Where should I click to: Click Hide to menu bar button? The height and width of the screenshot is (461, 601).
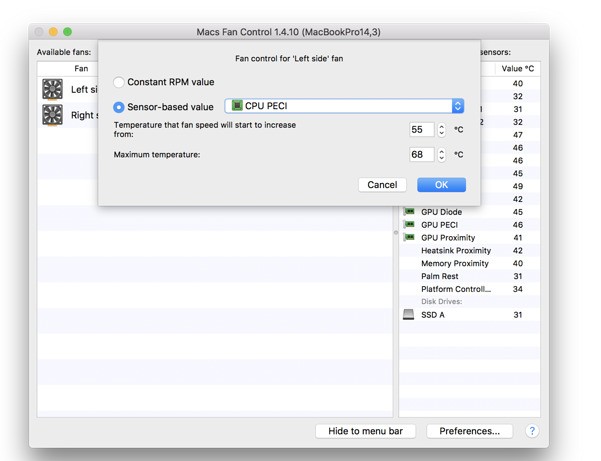click(x=365, y=431)
